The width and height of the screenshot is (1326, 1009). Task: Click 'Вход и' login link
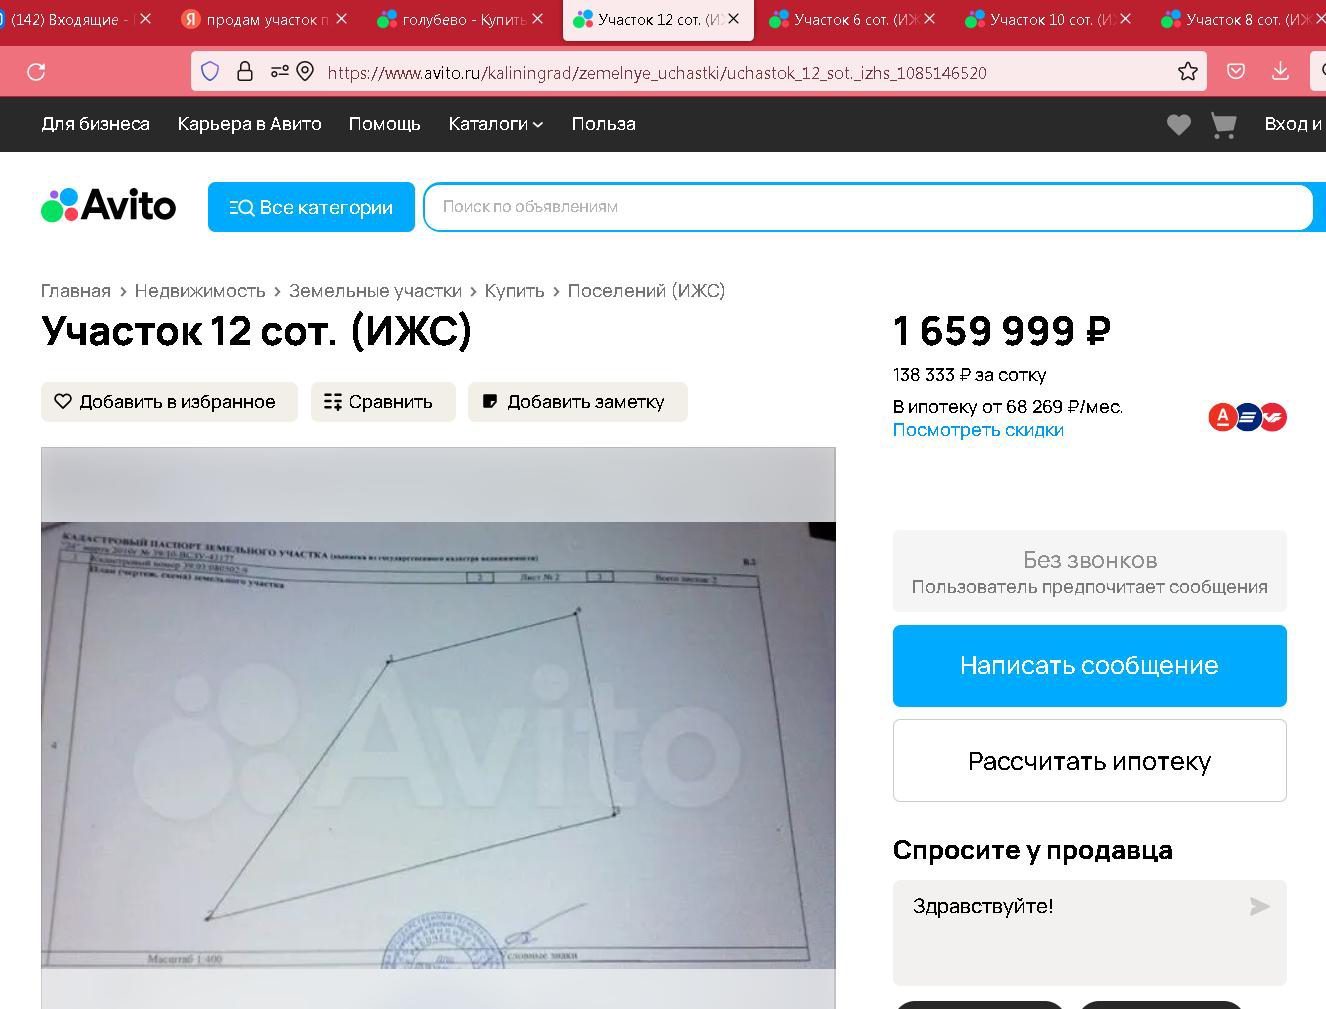tap(1293, 124)
